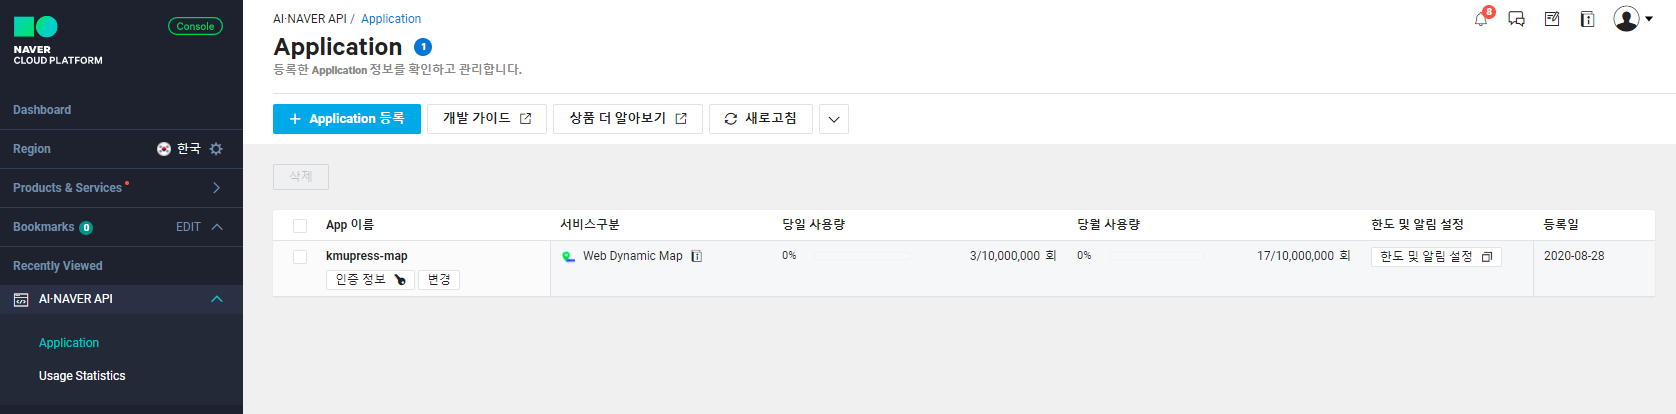Click the 새로고침 refresh button

coord(761,119)
